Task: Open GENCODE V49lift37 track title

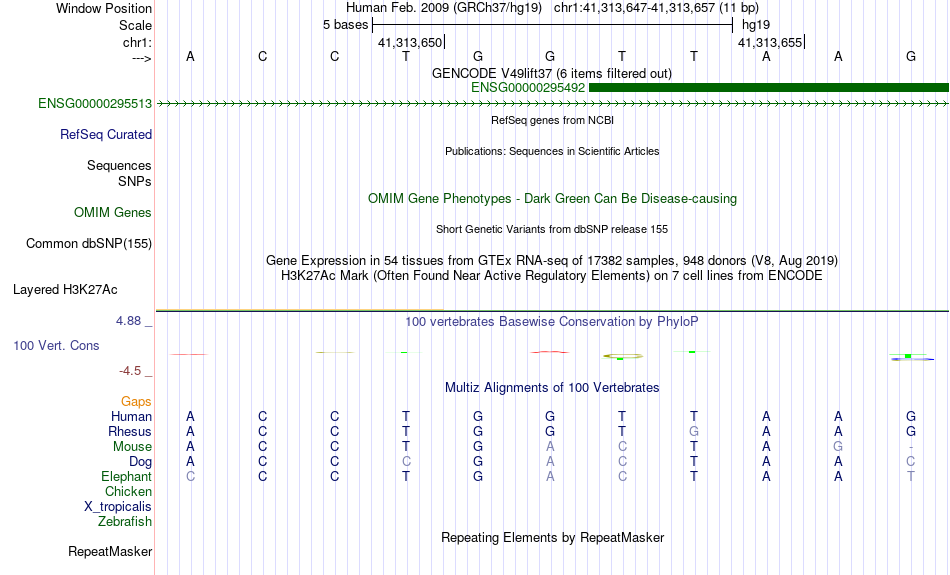Action: (x=551, y=73)
